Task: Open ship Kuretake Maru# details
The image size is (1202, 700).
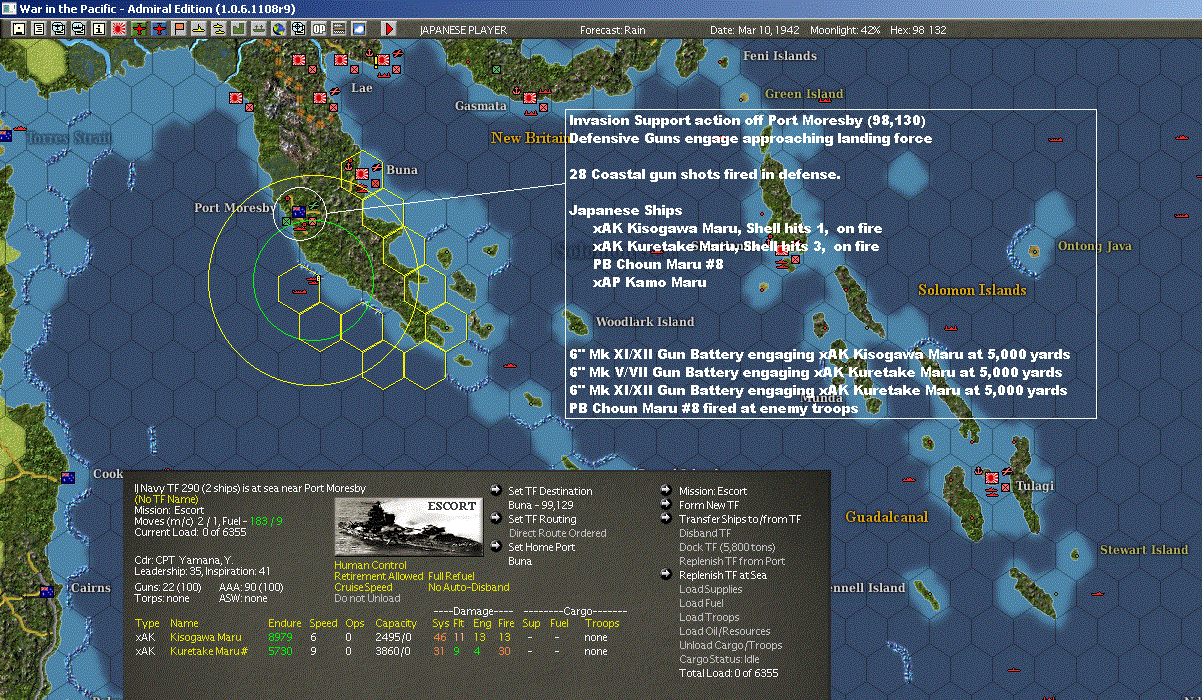Action: (208, 651)
